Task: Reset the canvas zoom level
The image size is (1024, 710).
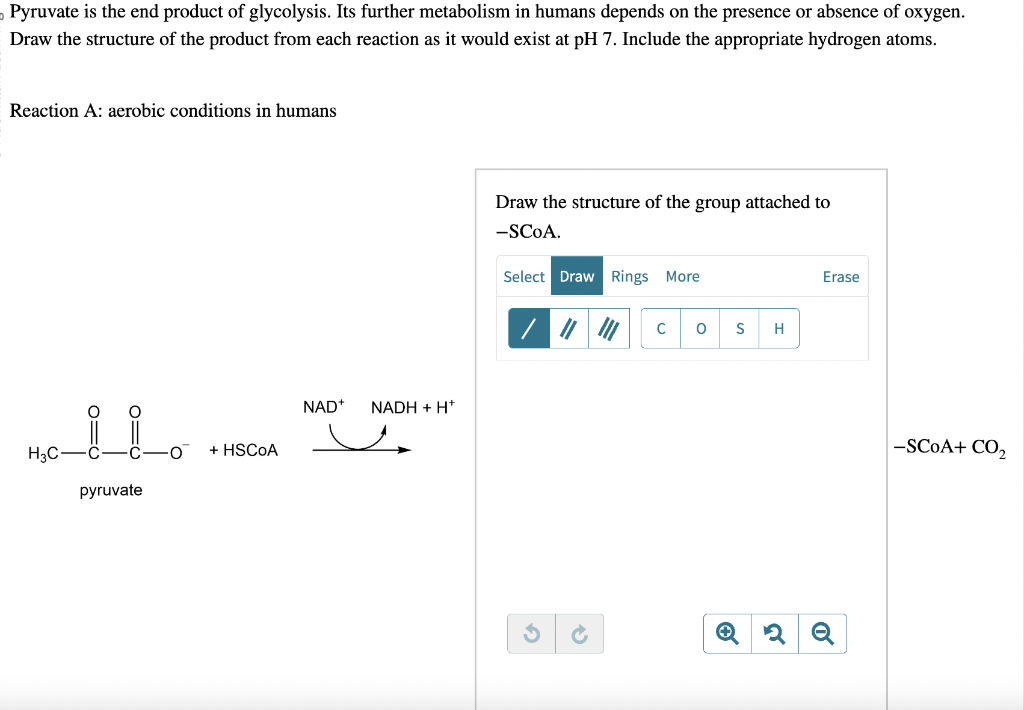Action: click(x=774, y=633)
